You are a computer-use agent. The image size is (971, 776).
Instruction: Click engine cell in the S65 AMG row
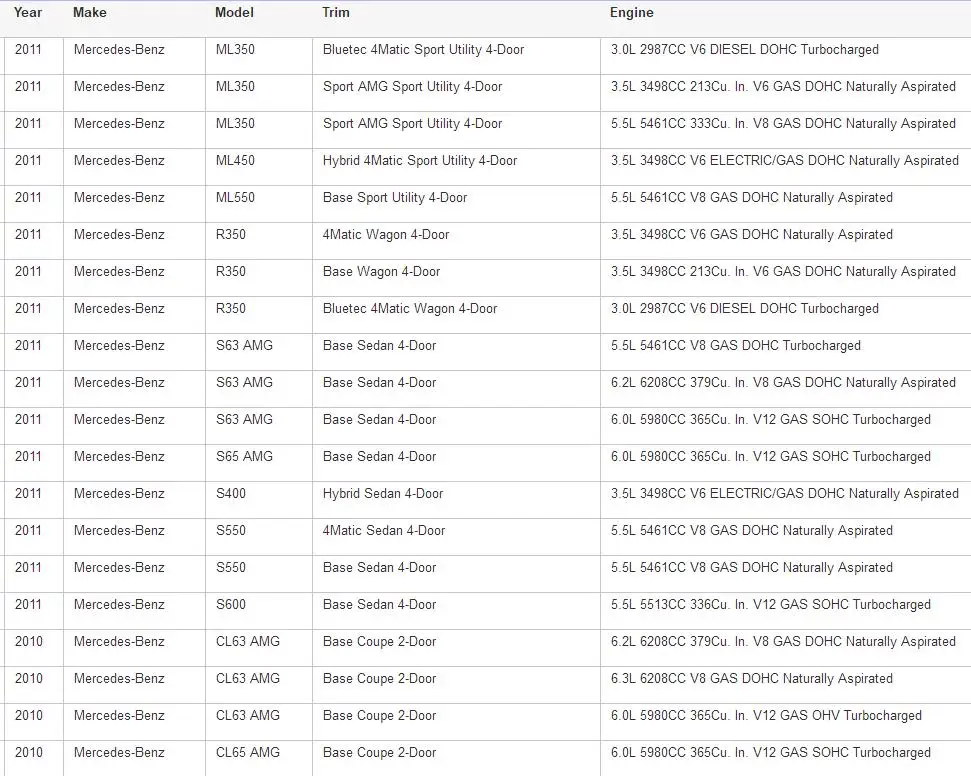tap(770, 456)
